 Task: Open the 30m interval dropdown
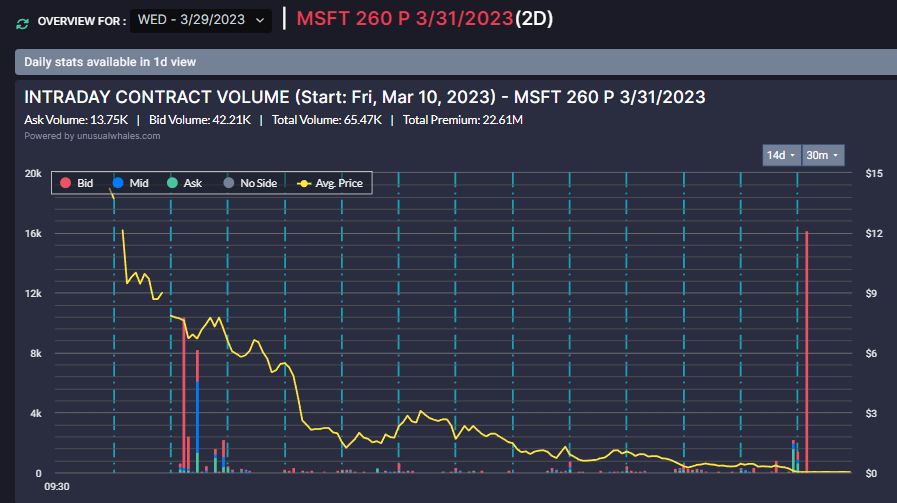point(823,155)
